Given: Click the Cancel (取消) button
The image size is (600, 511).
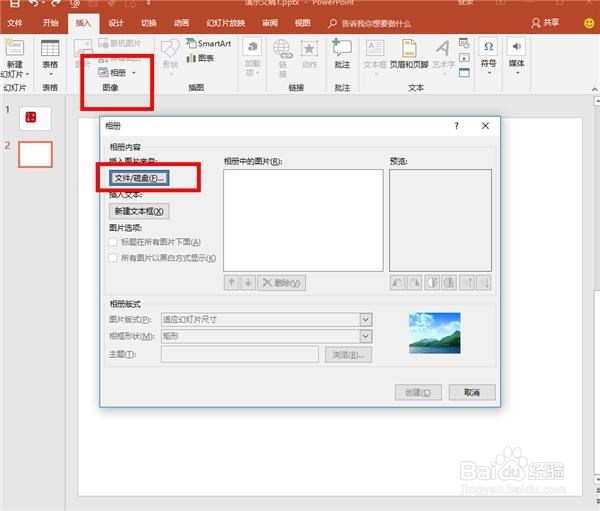Looking at the screenshot, I should tap(472, 392).
